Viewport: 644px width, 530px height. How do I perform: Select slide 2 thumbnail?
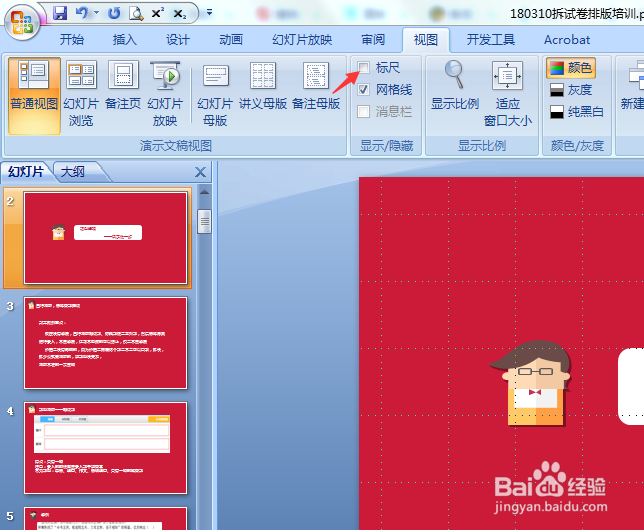pyautogui.click(x=106, y=238)
